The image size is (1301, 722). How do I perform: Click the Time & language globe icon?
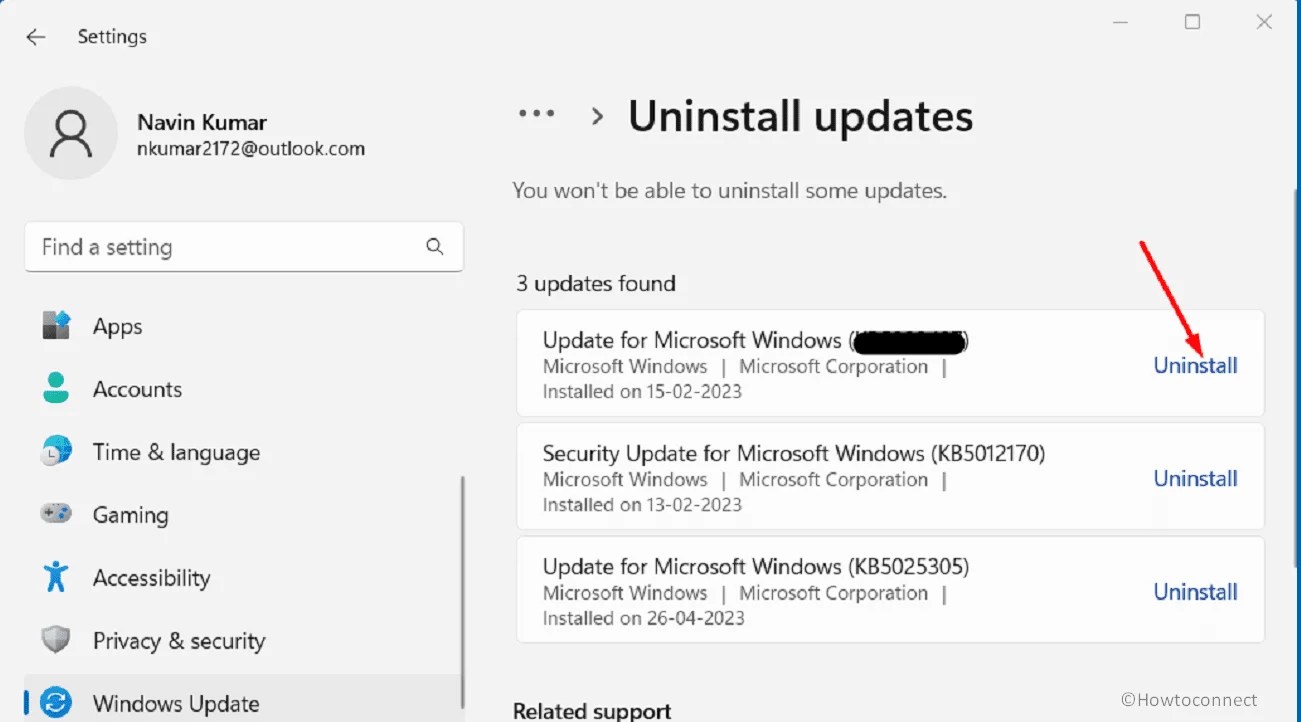tap(55, 451)
